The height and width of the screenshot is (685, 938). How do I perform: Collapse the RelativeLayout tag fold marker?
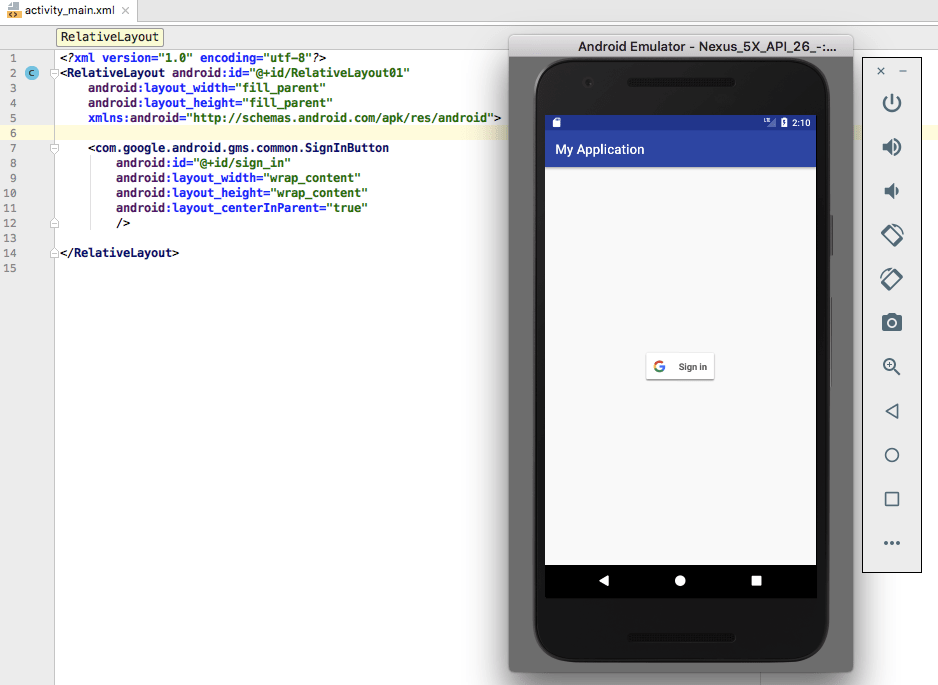pos(54,74)
